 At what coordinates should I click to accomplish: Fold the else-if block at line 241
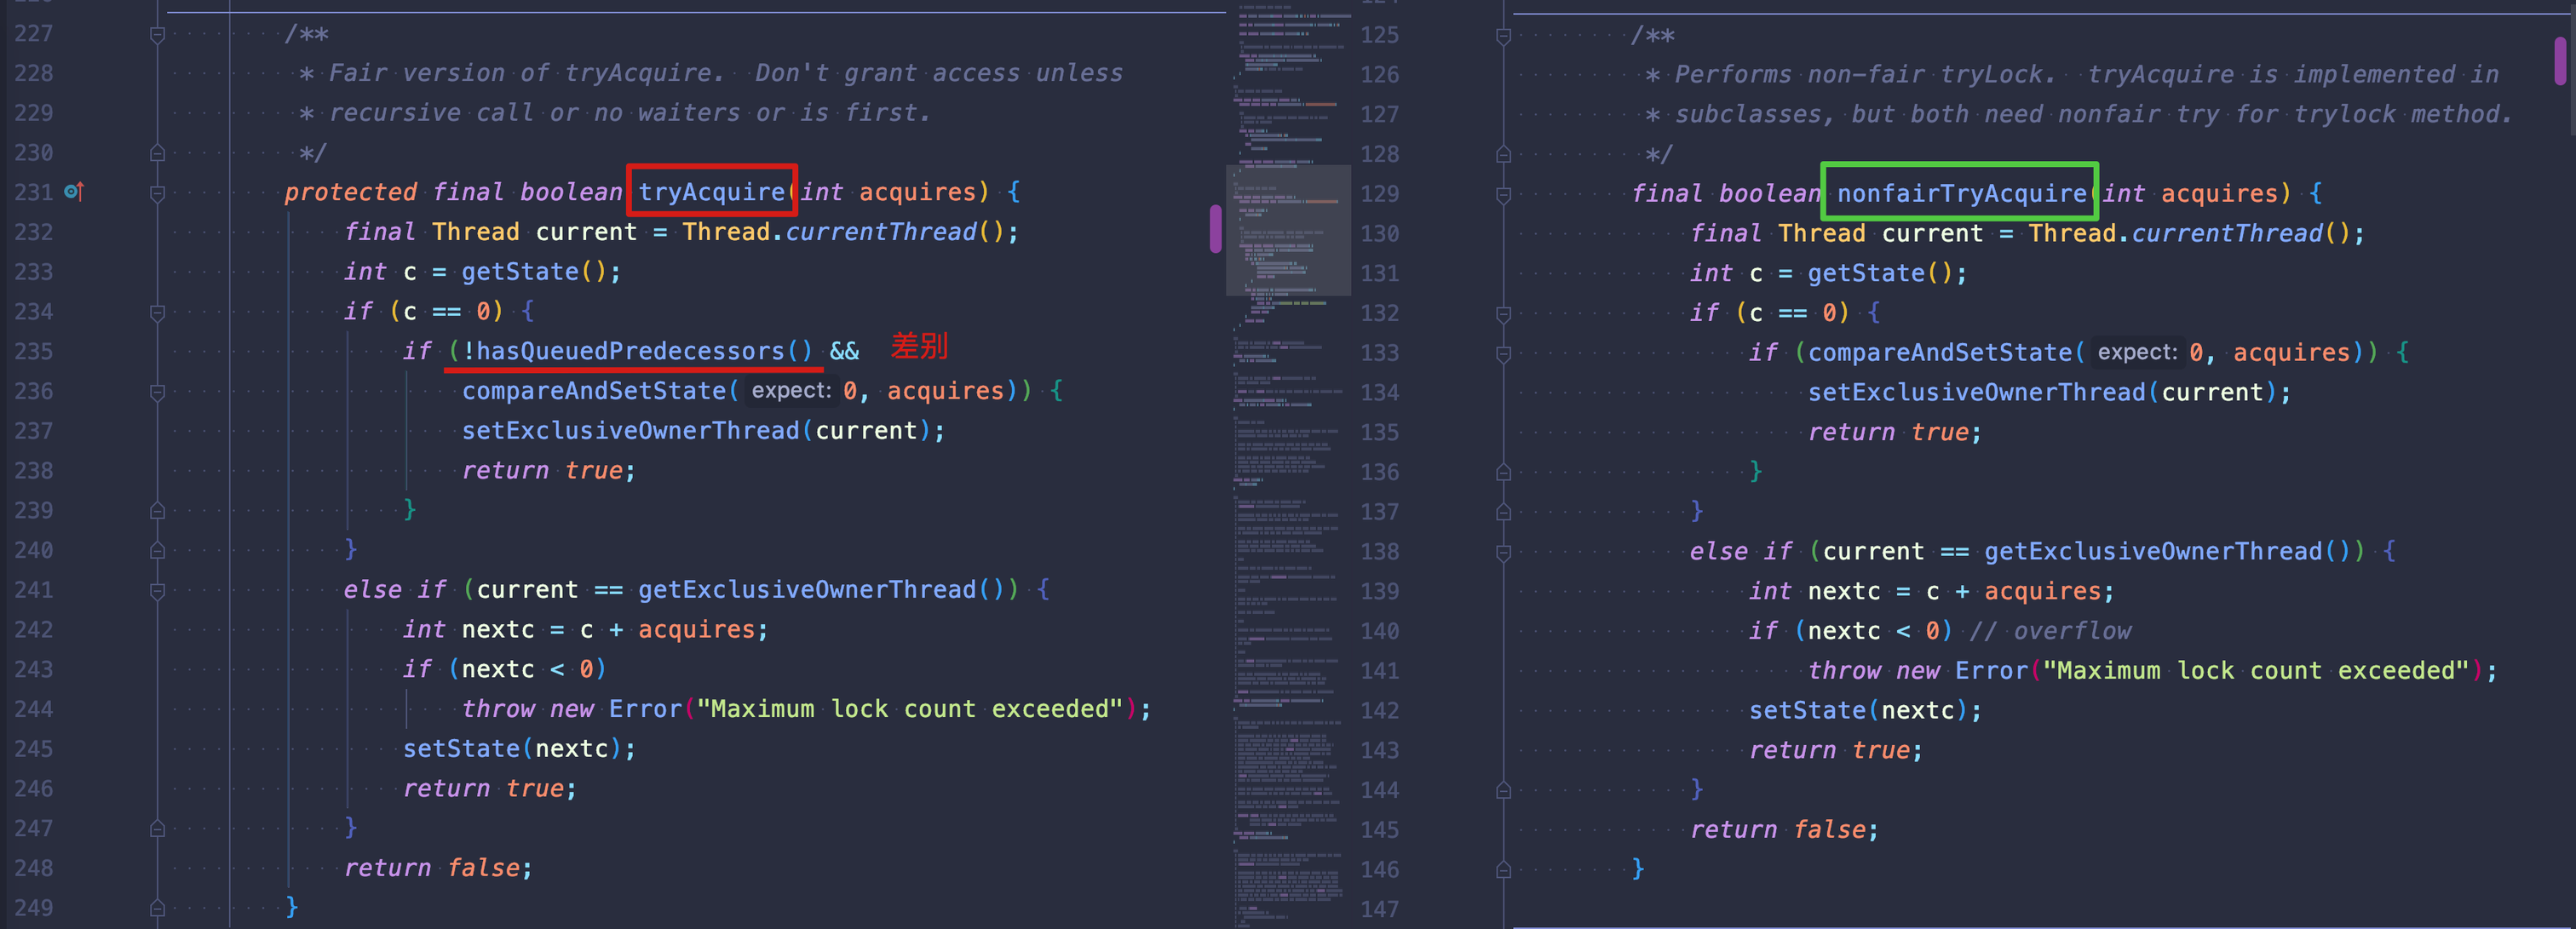[x=157, y=591]
